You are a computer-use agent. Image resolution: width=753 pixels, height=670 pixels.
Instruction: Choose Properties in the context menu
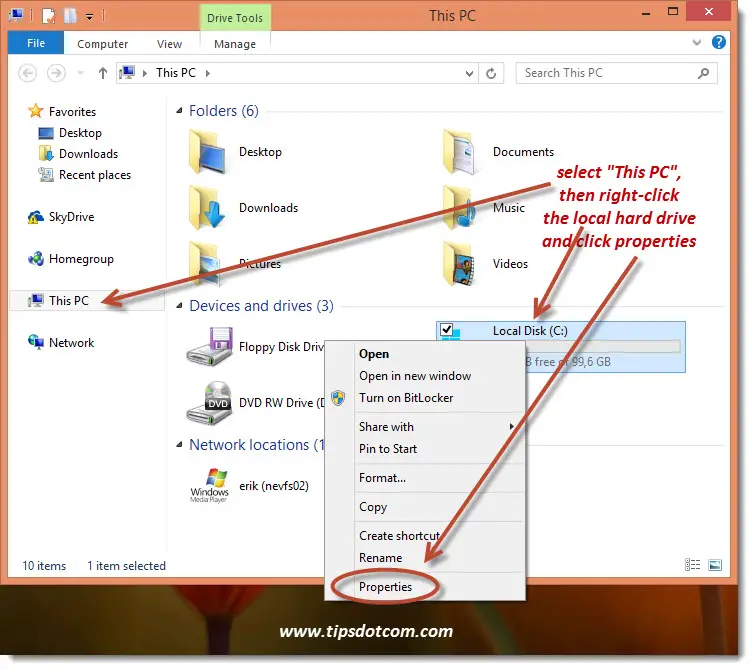(x=385, y=587)
